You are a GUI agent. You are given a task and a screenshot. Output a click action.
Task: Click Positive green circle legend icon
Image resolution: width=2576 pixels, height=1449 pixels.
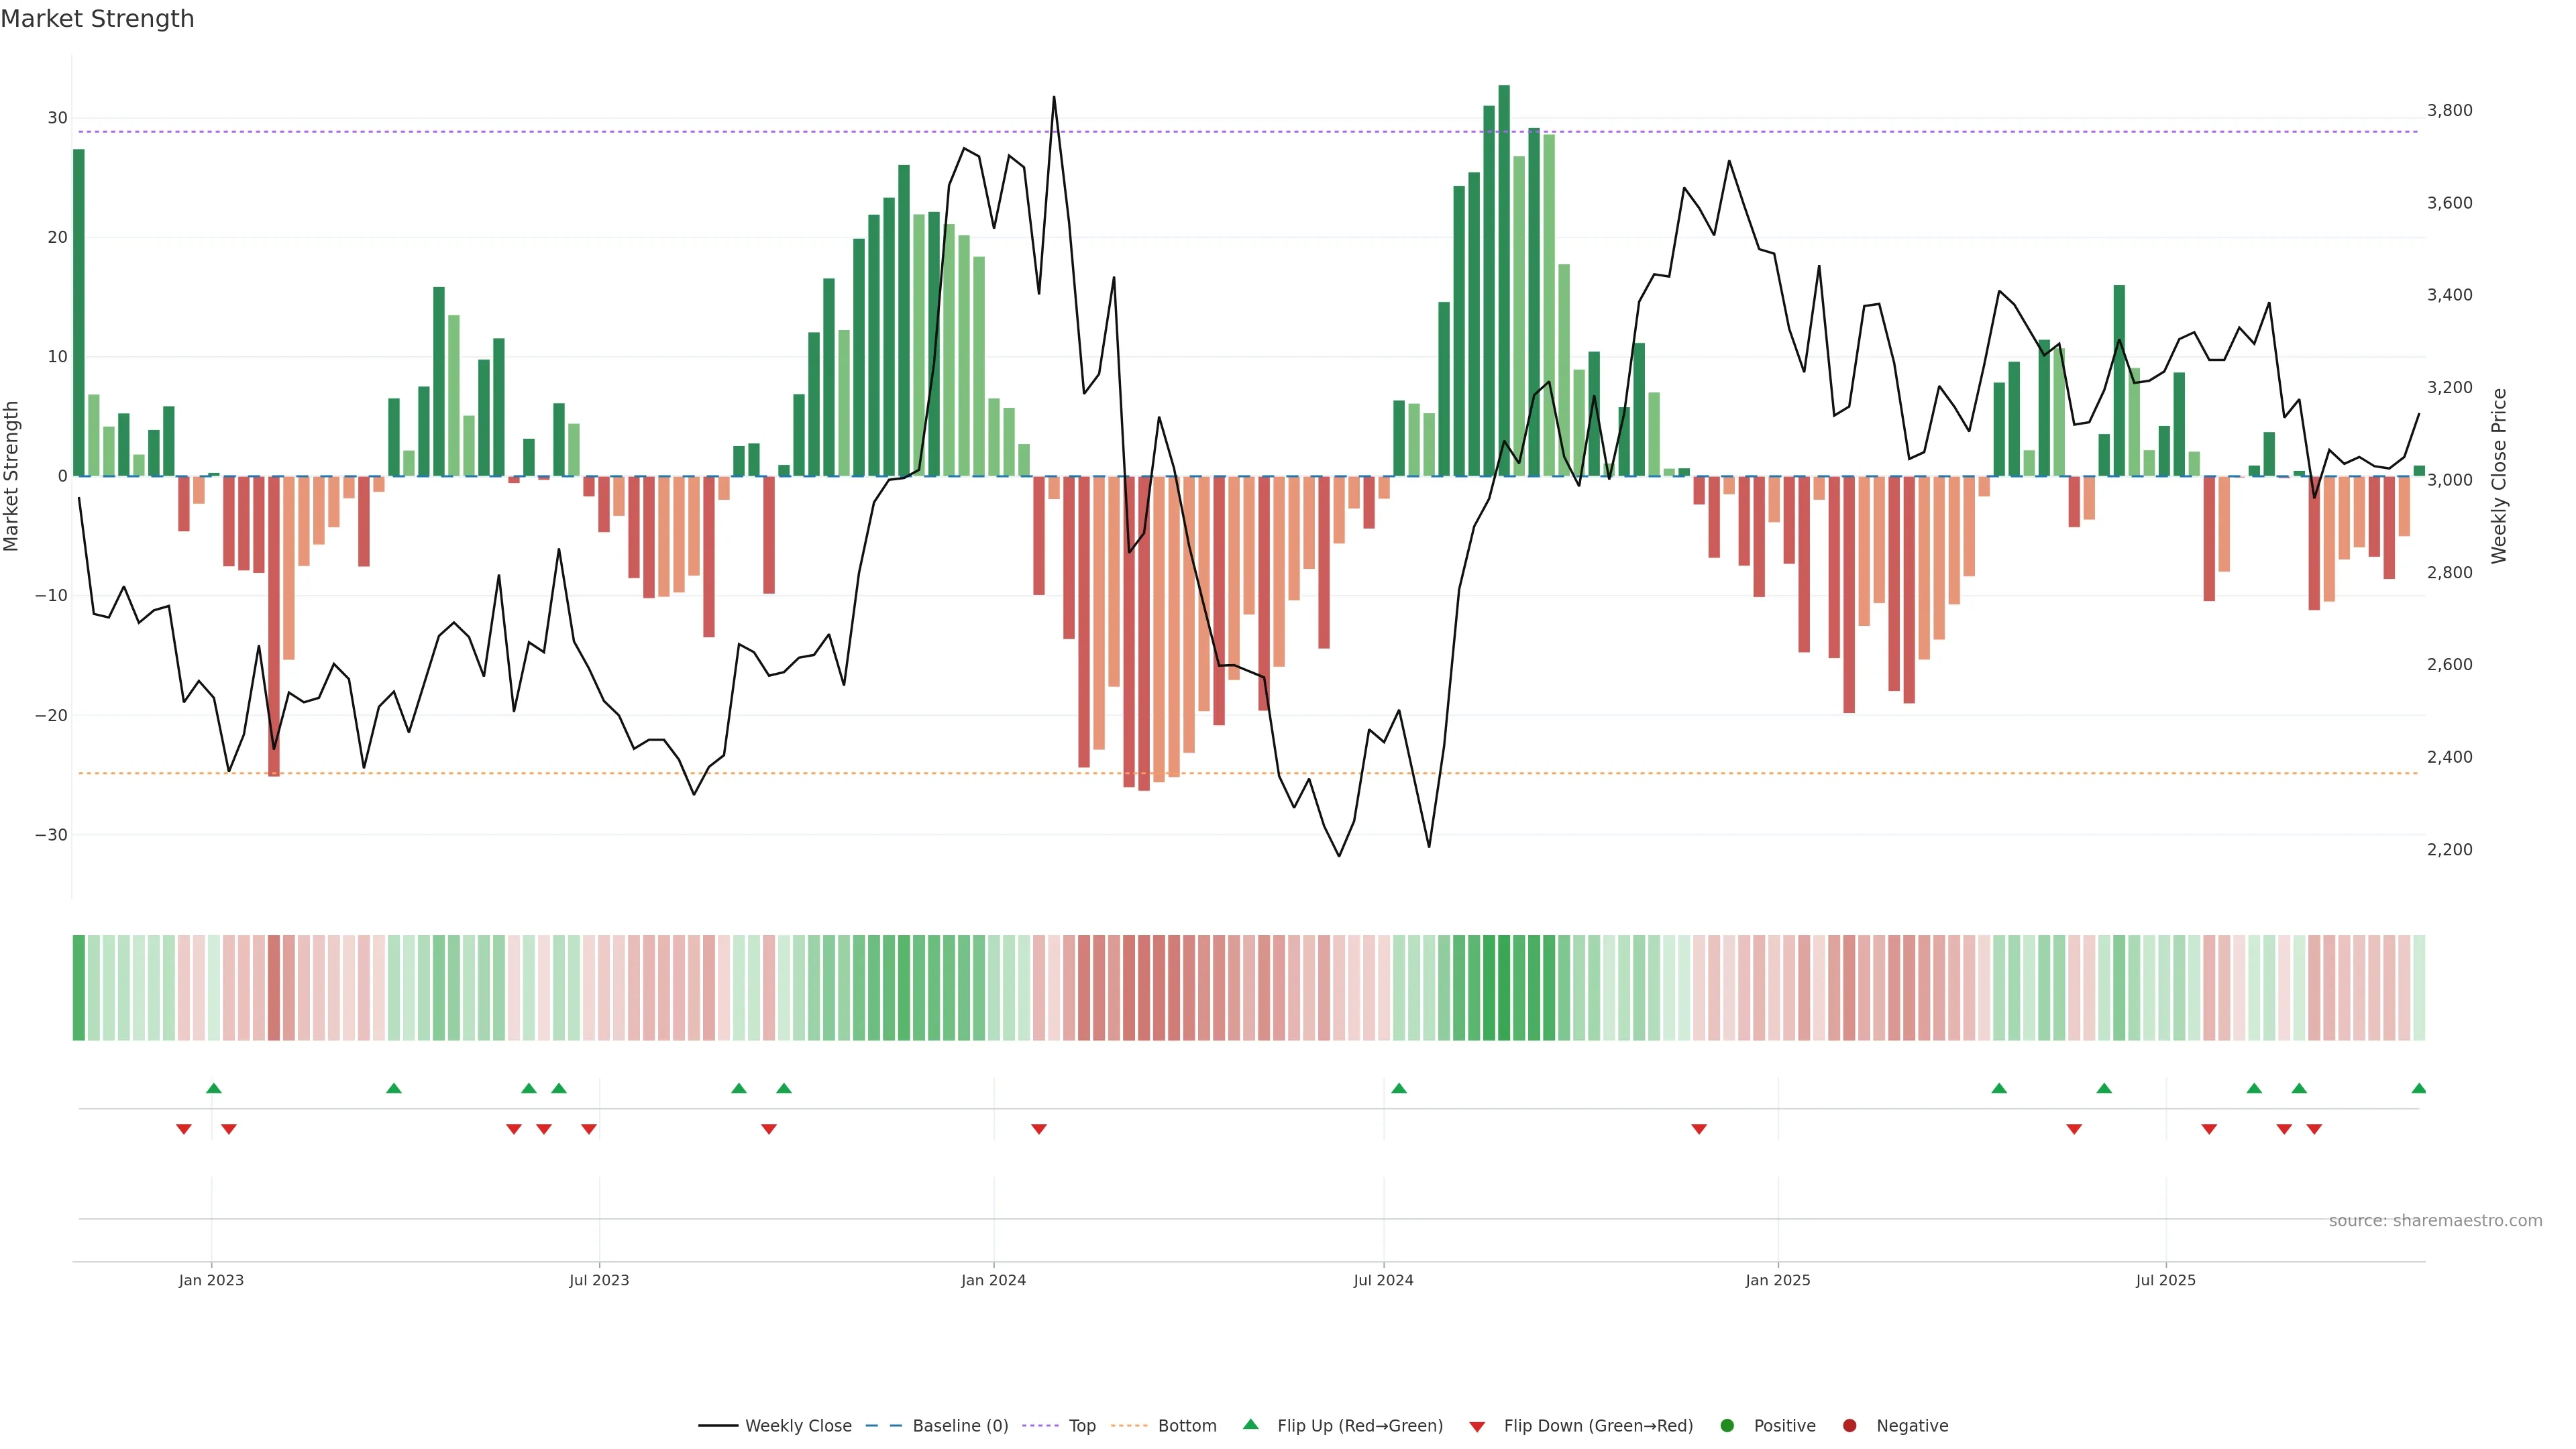pyautogui.click(x=1727, y=1426)
